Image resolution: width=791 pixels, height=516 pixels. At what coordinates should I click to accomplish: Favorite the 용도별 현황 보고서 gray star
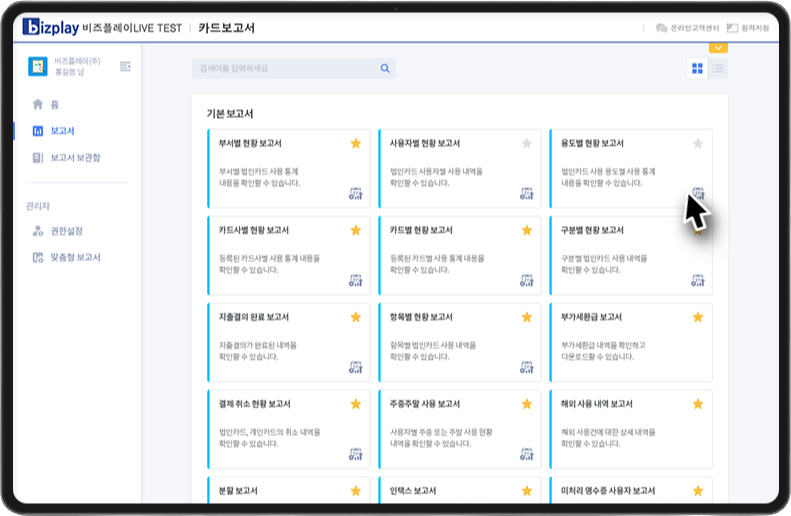(698, 143)
